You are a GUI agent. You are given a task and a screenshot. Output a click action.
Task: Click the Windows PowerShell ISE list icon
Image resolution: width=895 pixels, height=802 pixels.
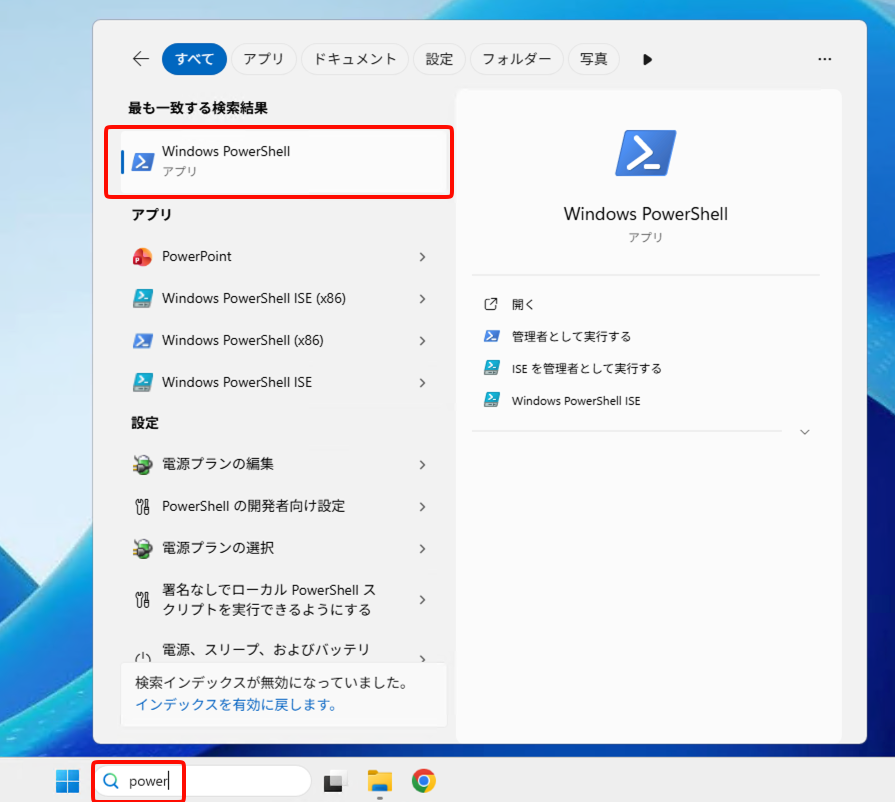[x=142, y=382]
